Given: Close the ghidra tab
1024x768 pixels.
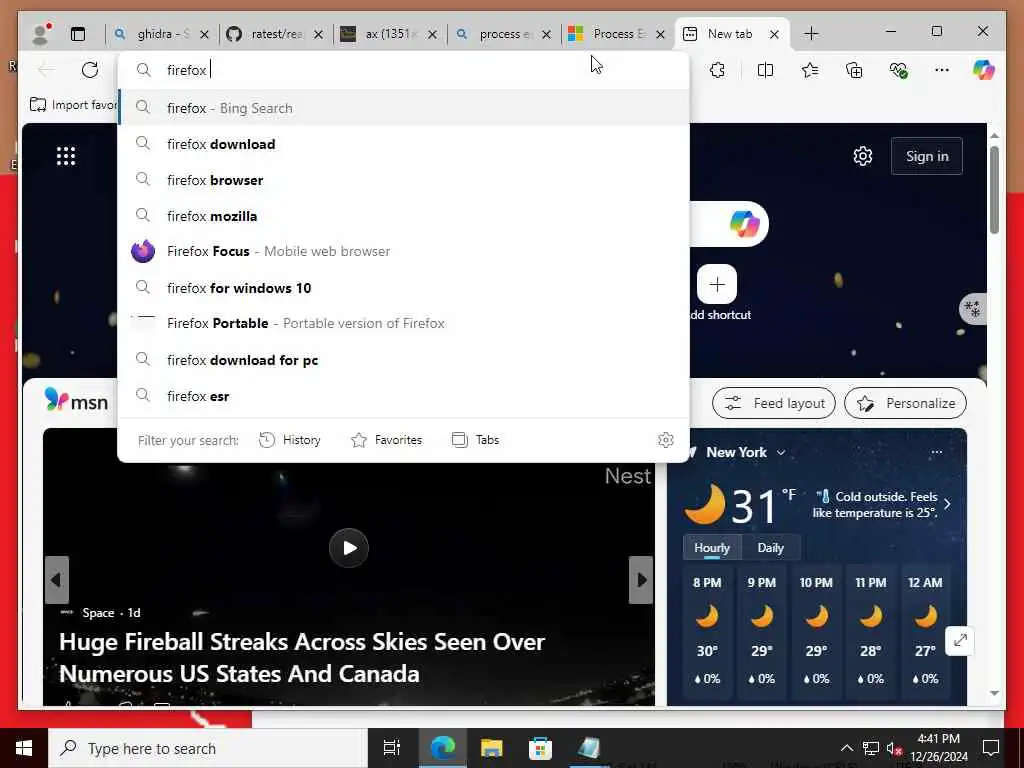Looking at the screenshot, I should click(204, 34).
